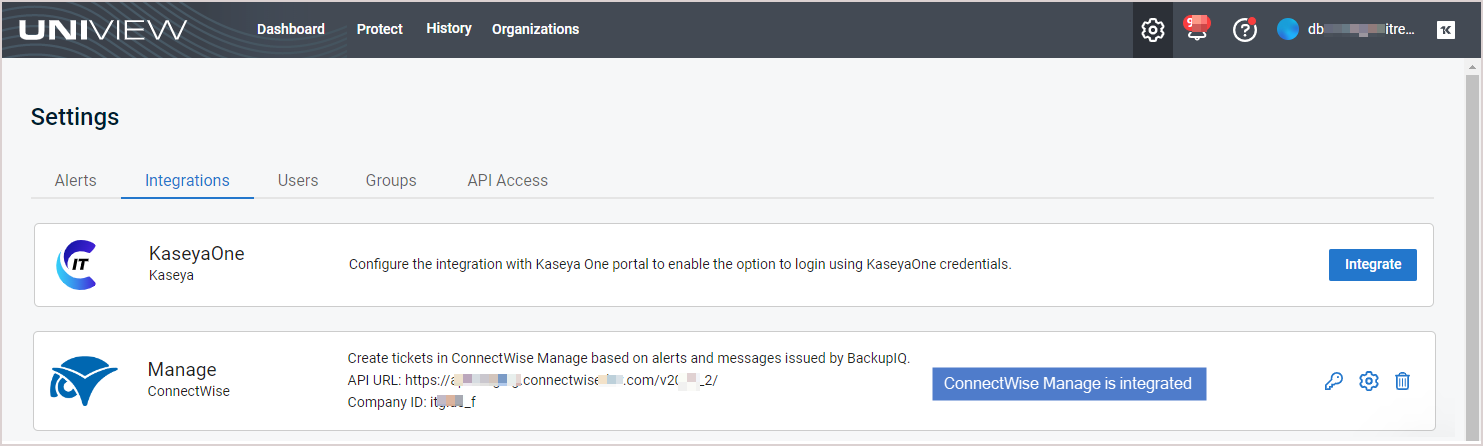Open the Organizations menu
This screenshot has height=446, width=1483.
pyautogui.click(x=535, y=29)
